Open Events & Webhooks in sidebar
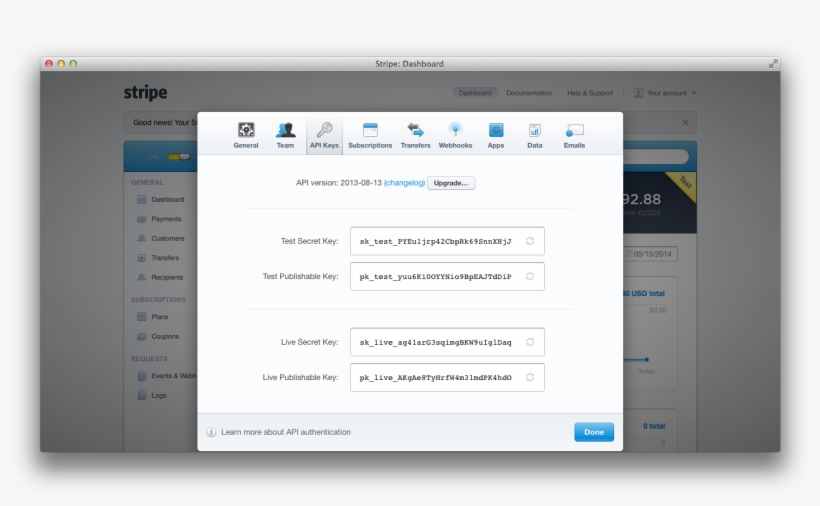Screen dimensions: 820x506 coord(167,376)
